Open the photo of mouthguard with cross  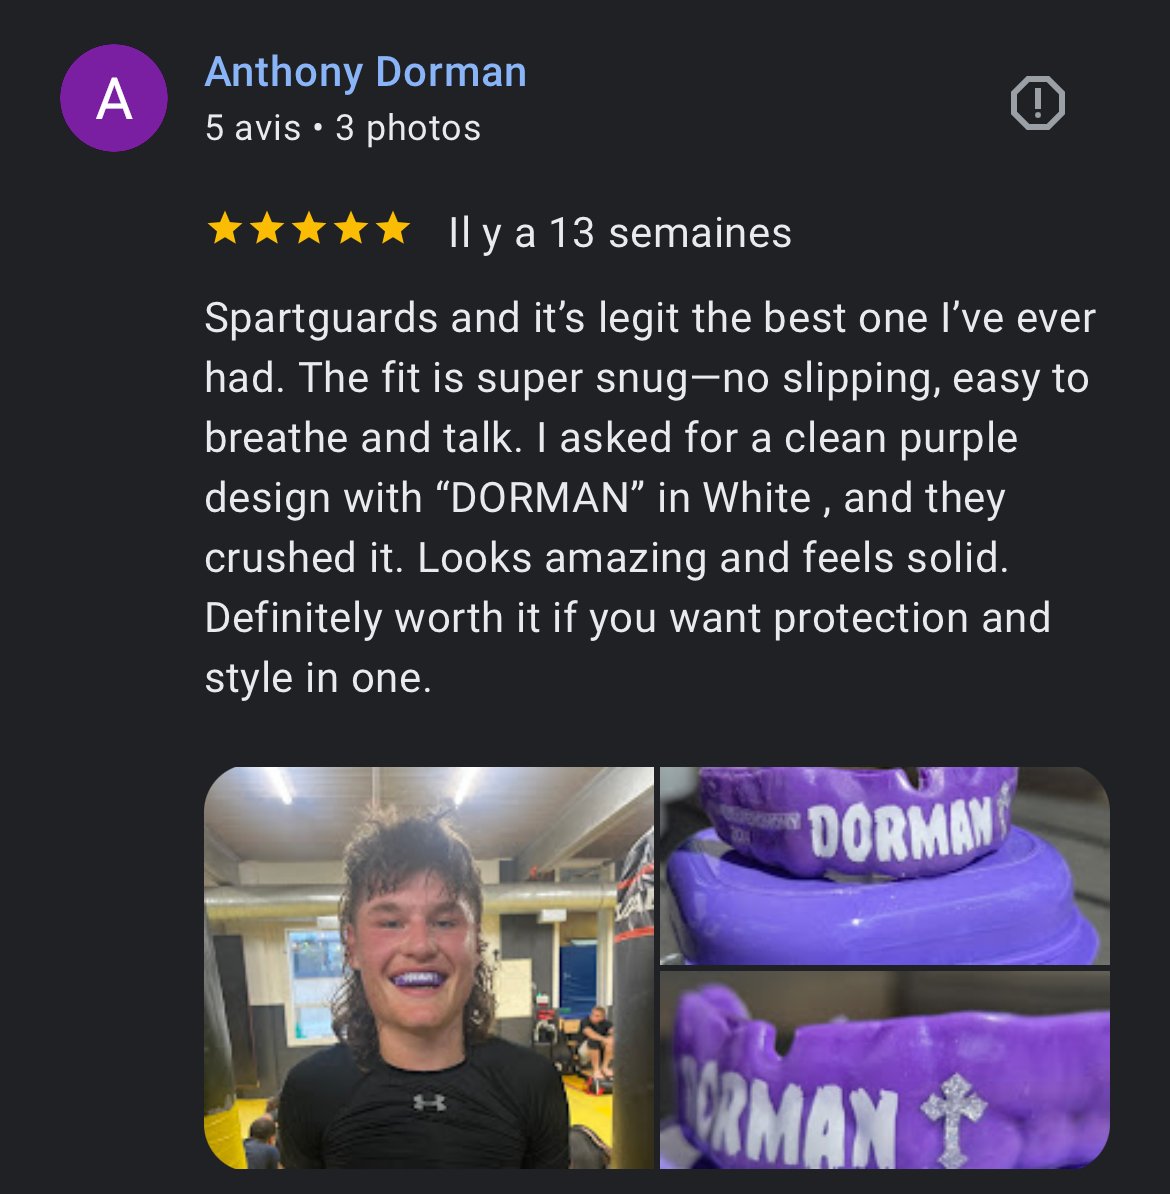tap(884, 1070)
